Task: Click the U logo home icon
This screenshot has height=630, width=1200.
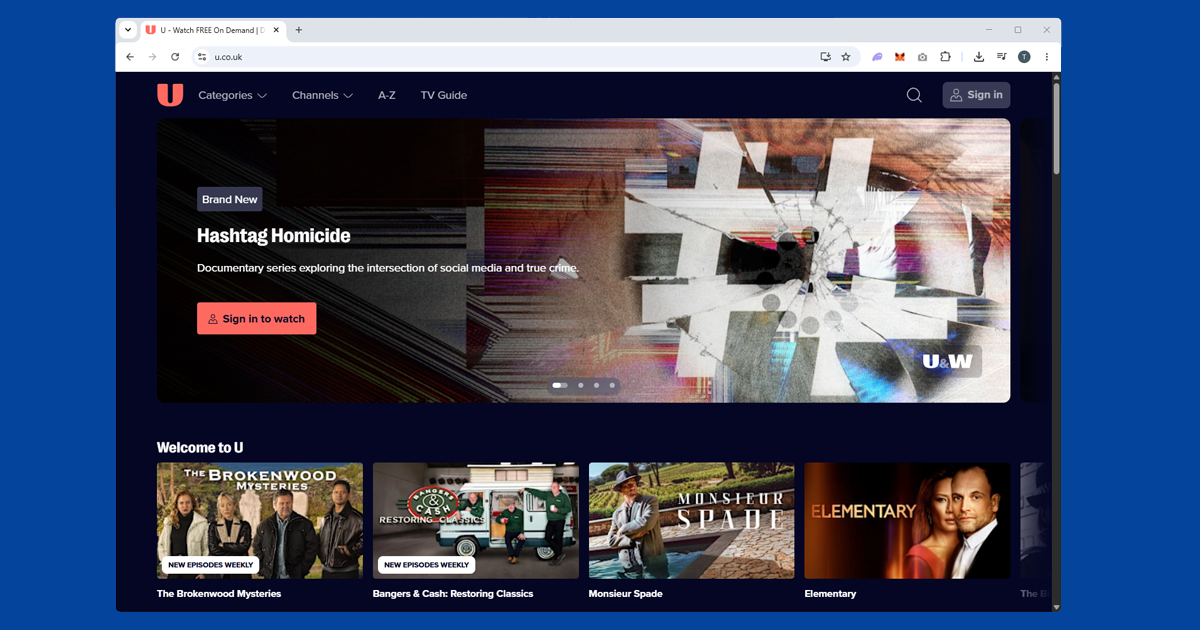Action: 170,95
